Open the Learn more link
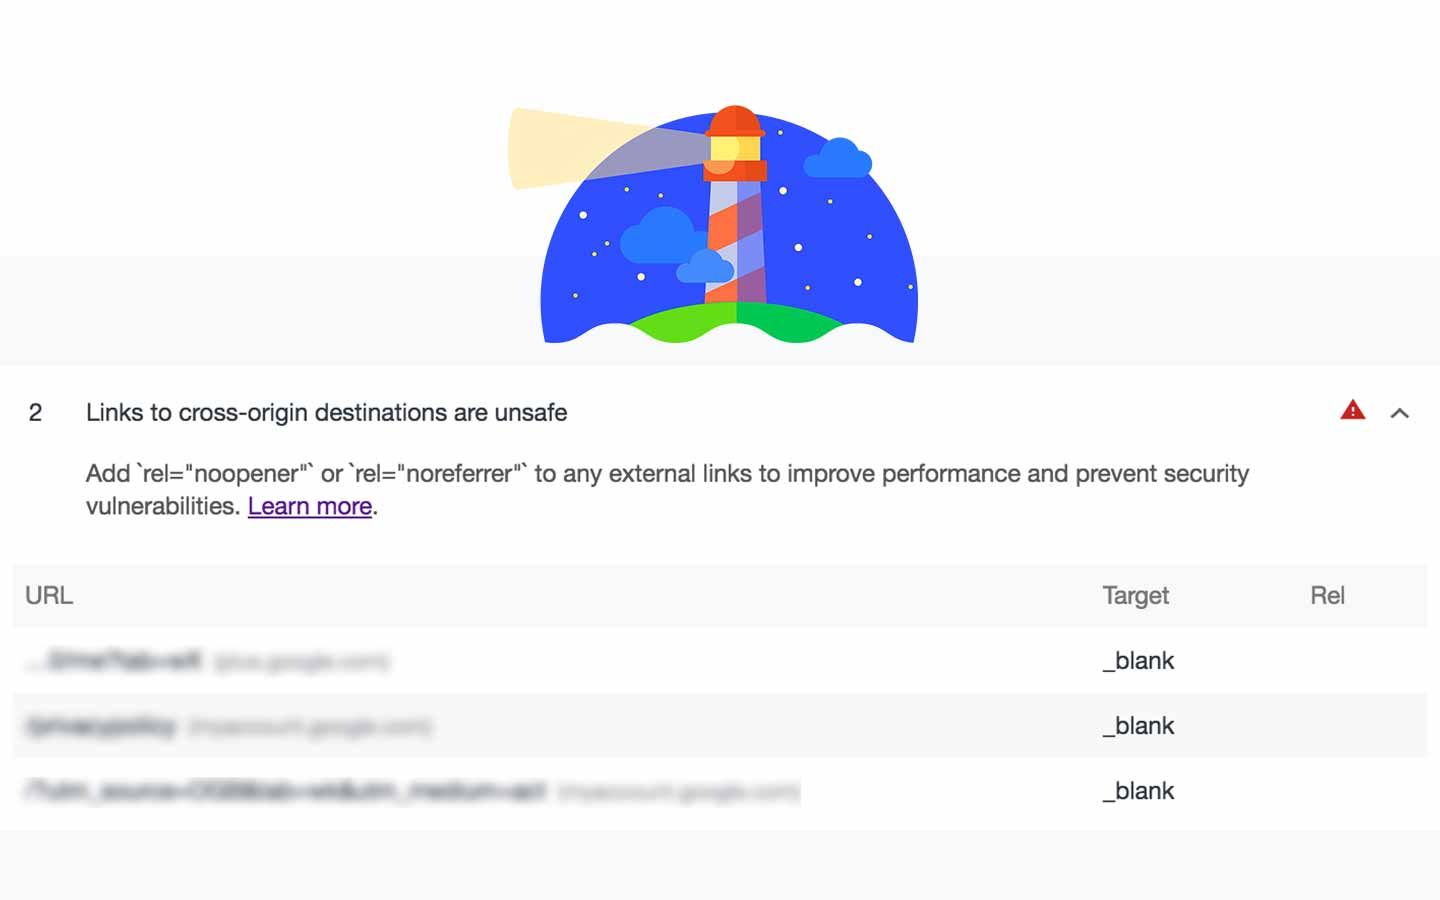Image resolution: width=1440 pixels, height=900 pixels. [310, 506]
